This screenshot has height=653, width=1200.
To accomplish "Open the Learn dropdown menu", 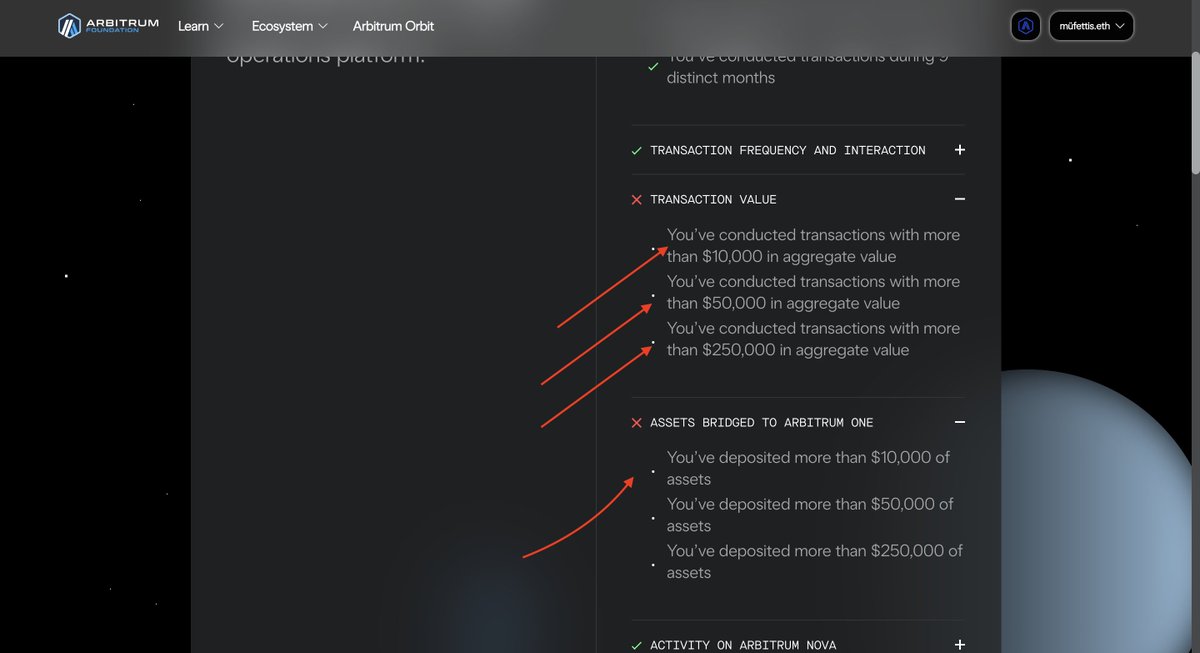I will 201,26.
